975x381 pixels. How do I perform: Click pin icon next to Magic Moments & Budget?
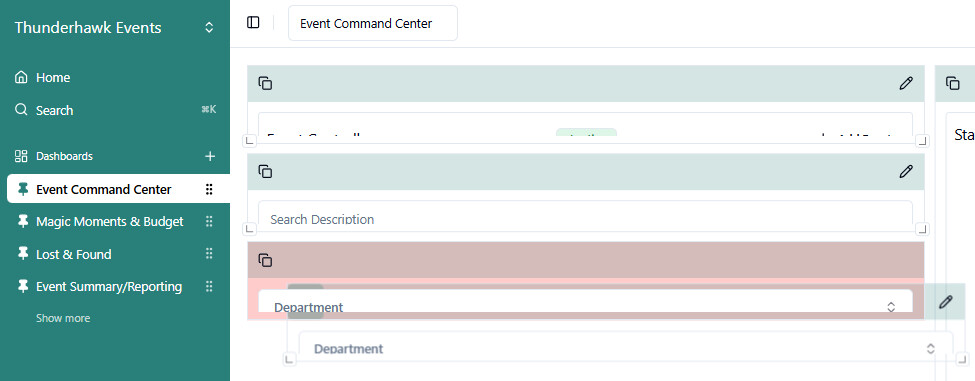pyautogui.click(x=23, y=221)
